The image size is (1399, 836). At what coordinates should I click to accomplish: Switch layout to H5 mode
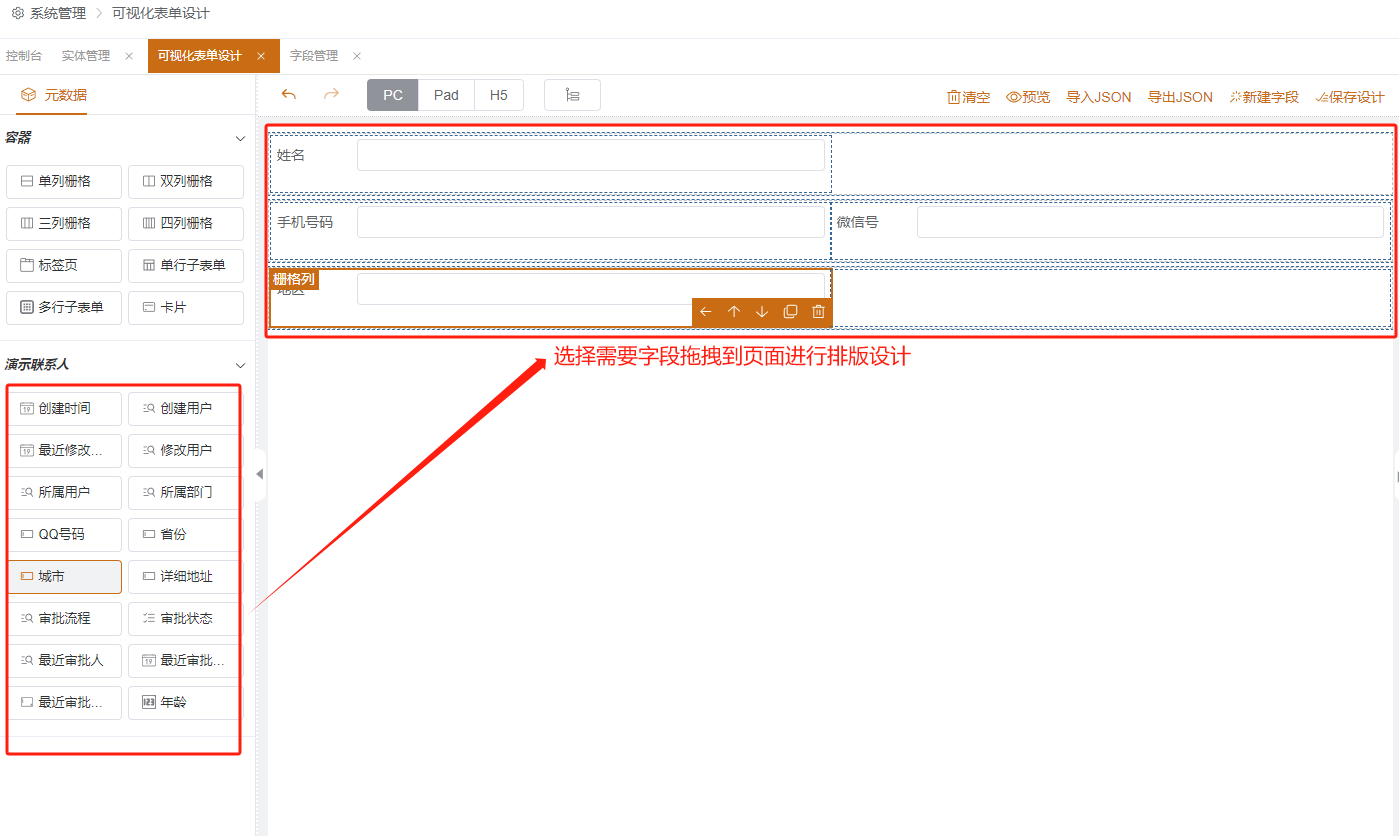coord(498,95)
